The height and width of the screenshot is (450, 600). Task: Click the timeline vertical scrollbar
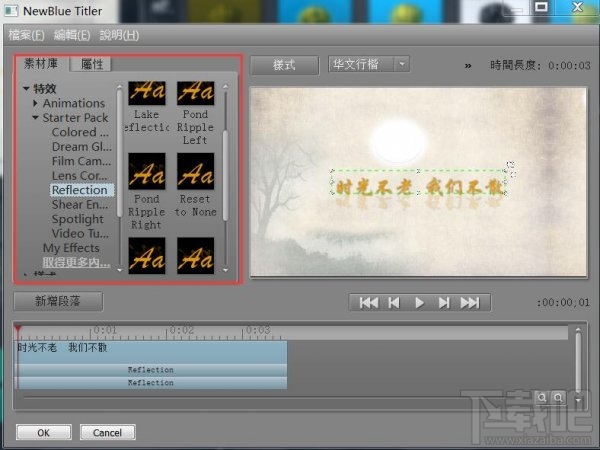pos(578,362)
